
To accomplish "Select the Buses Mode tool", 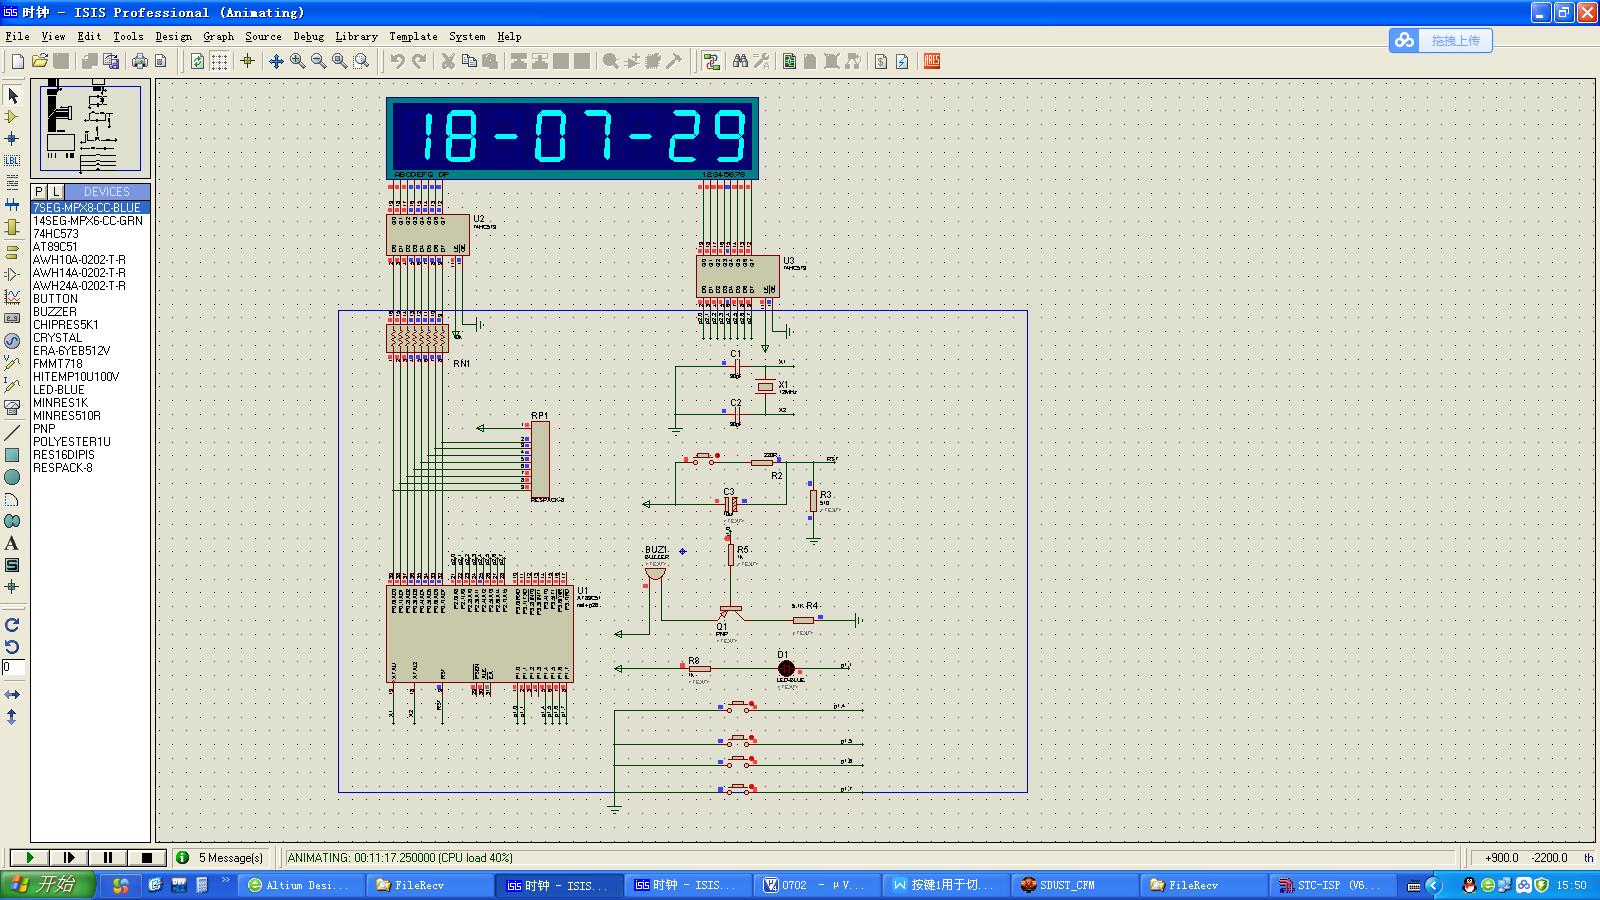I will pos(12,205).
